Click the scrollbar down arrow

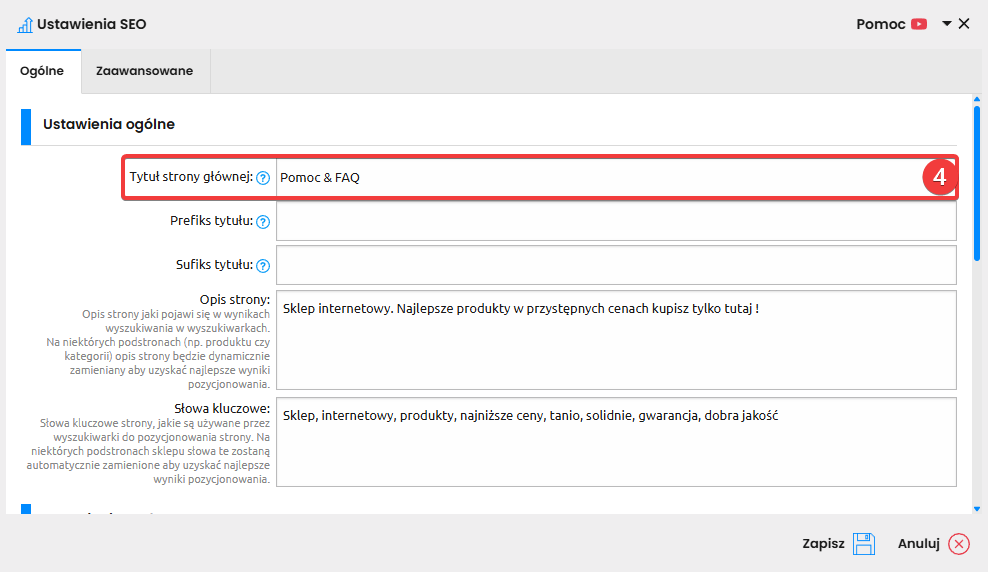click(977, 508)
